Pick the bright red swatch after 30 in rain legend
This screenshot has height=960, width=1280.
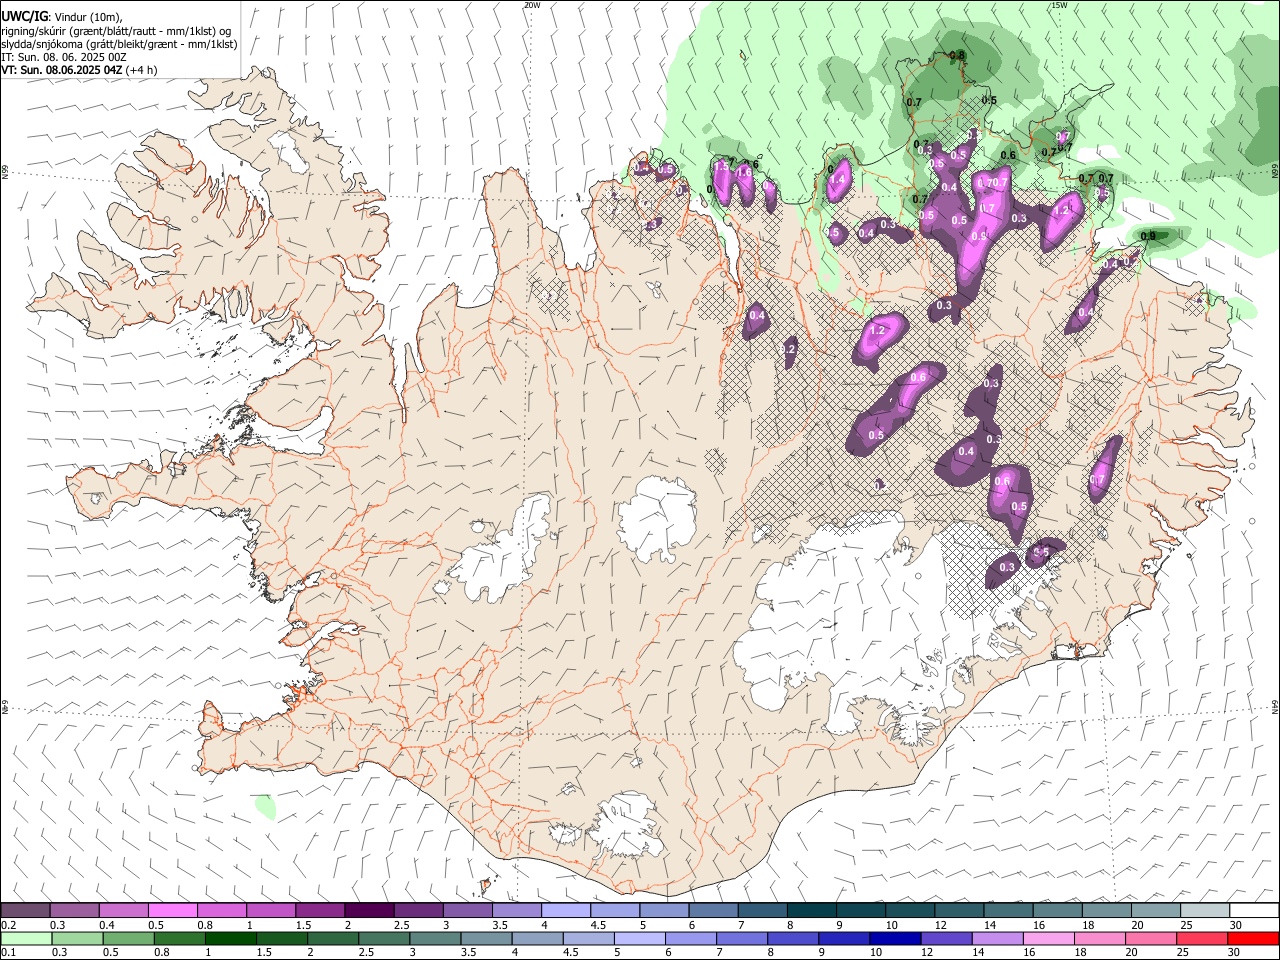1253,938
